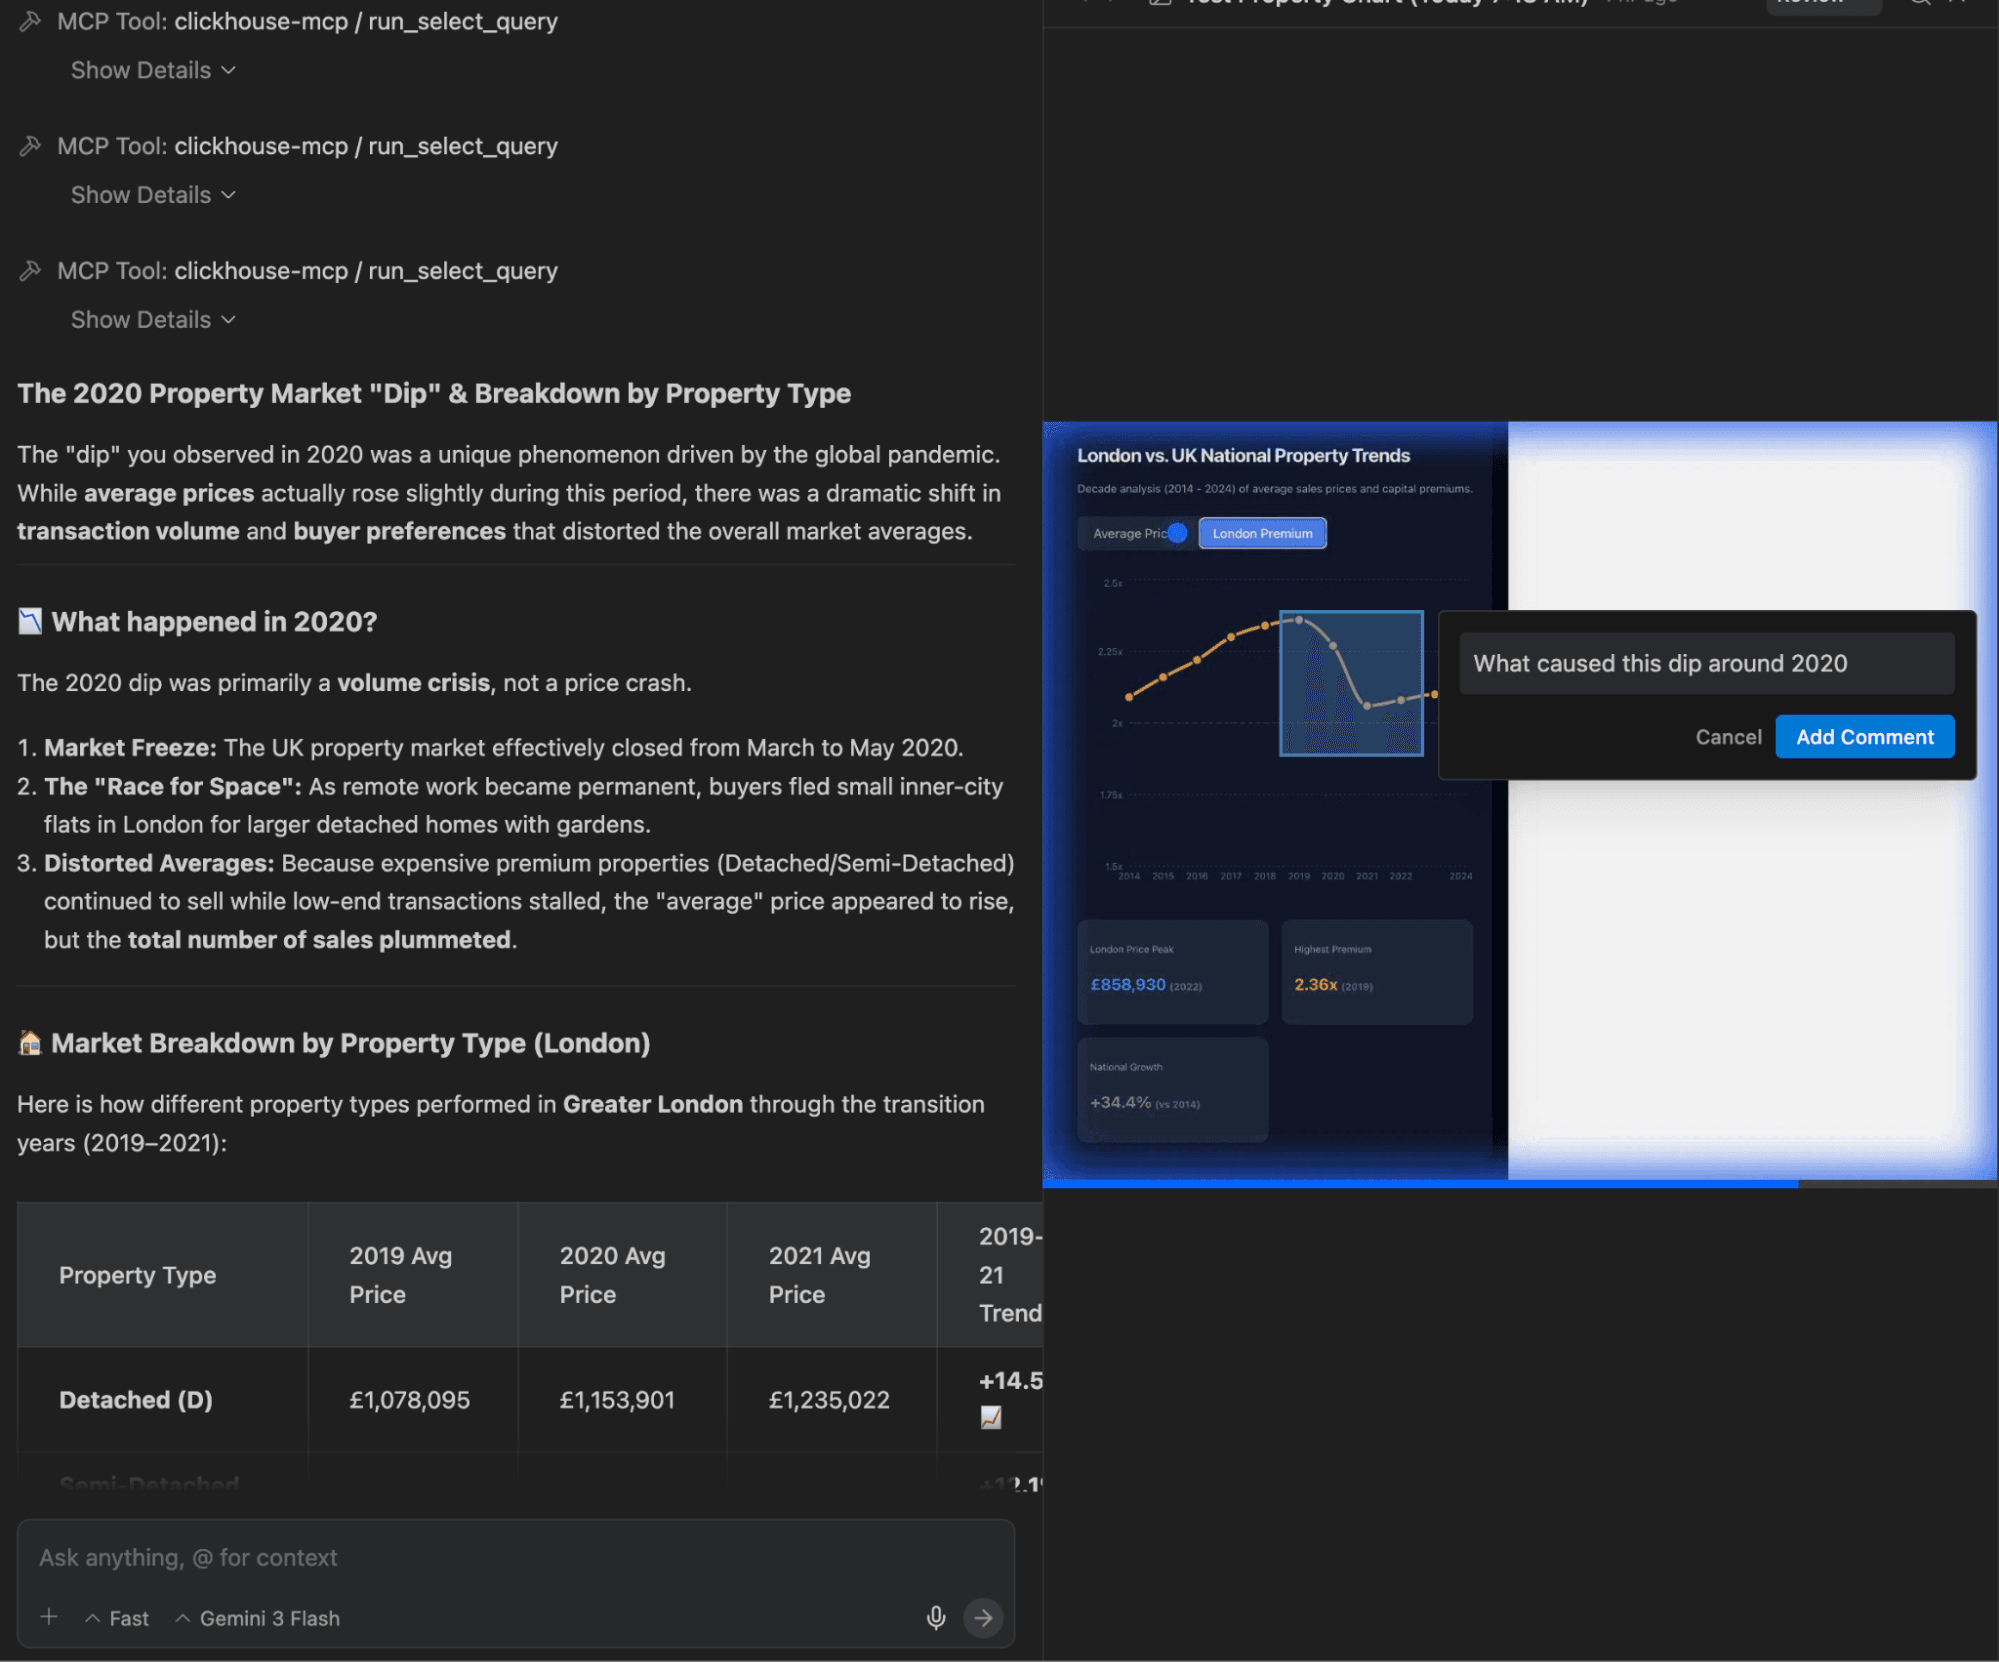Click the chart icon beside 'What happened in 2020?'

pyautogui.click(x=30, y=622)
